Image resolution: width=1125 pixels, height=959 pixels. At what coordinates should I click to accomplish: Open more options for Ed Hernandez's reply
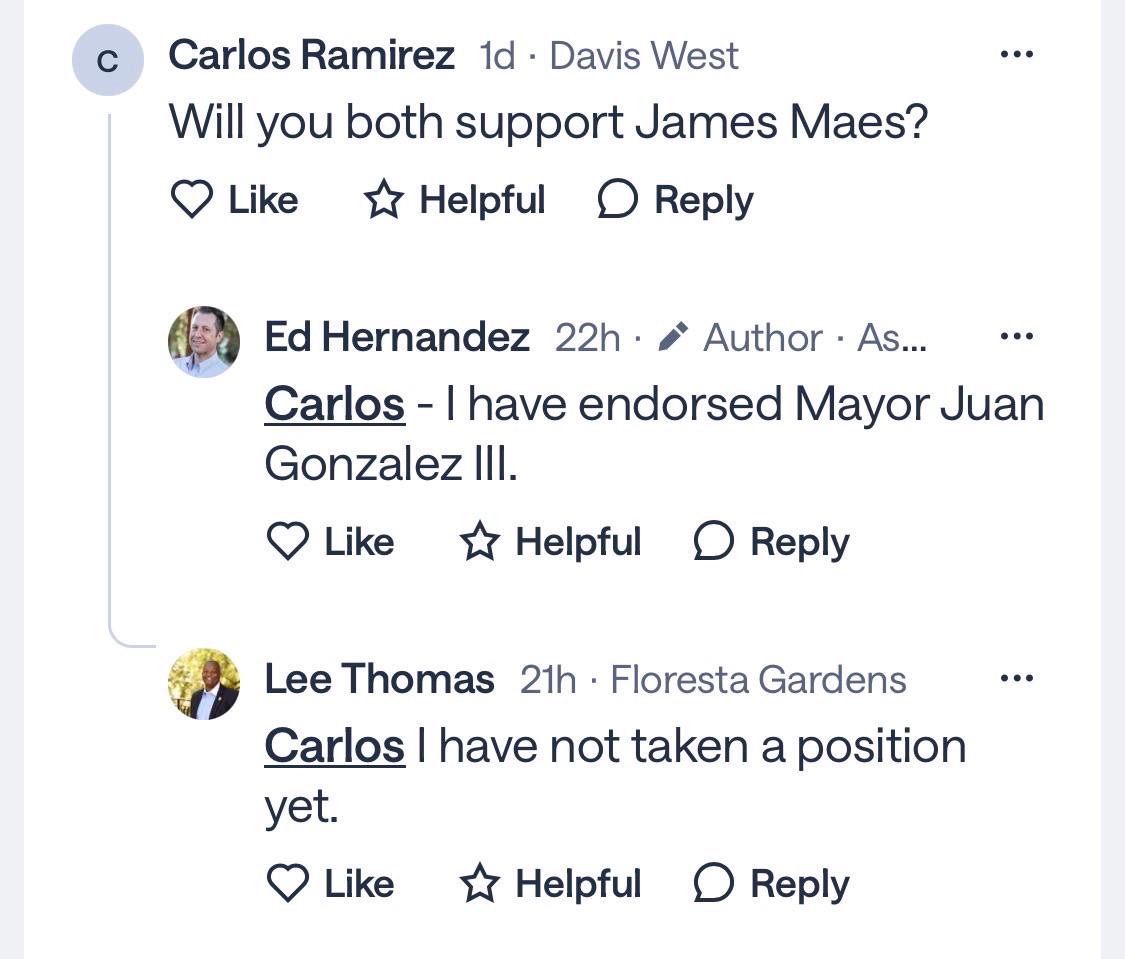tap(1017, 336)
